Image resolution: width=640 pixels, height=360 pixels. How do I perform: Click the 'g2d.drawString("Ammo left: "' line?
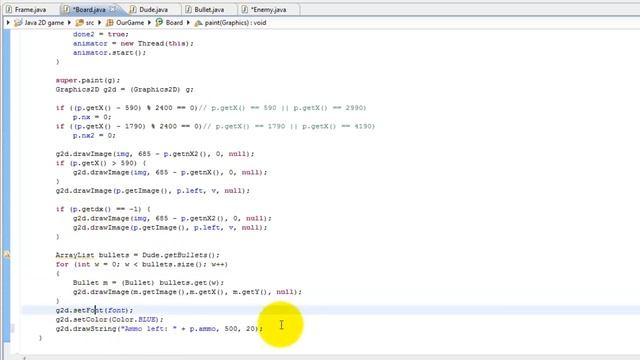click(x=159, y=329)
